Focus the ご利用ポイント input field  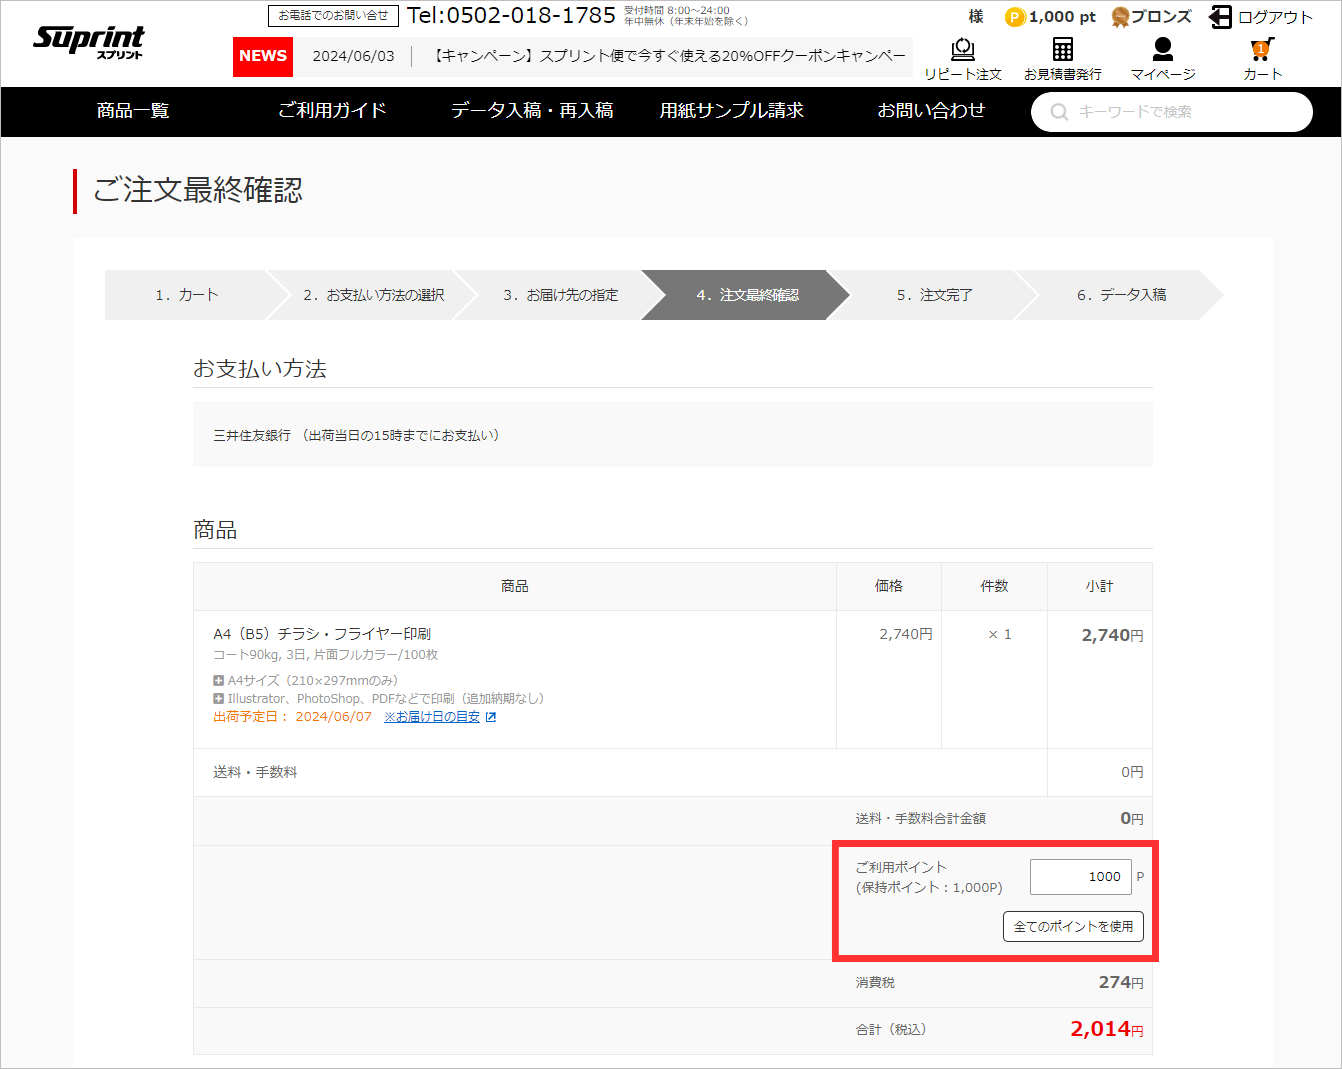(1080, 877)
